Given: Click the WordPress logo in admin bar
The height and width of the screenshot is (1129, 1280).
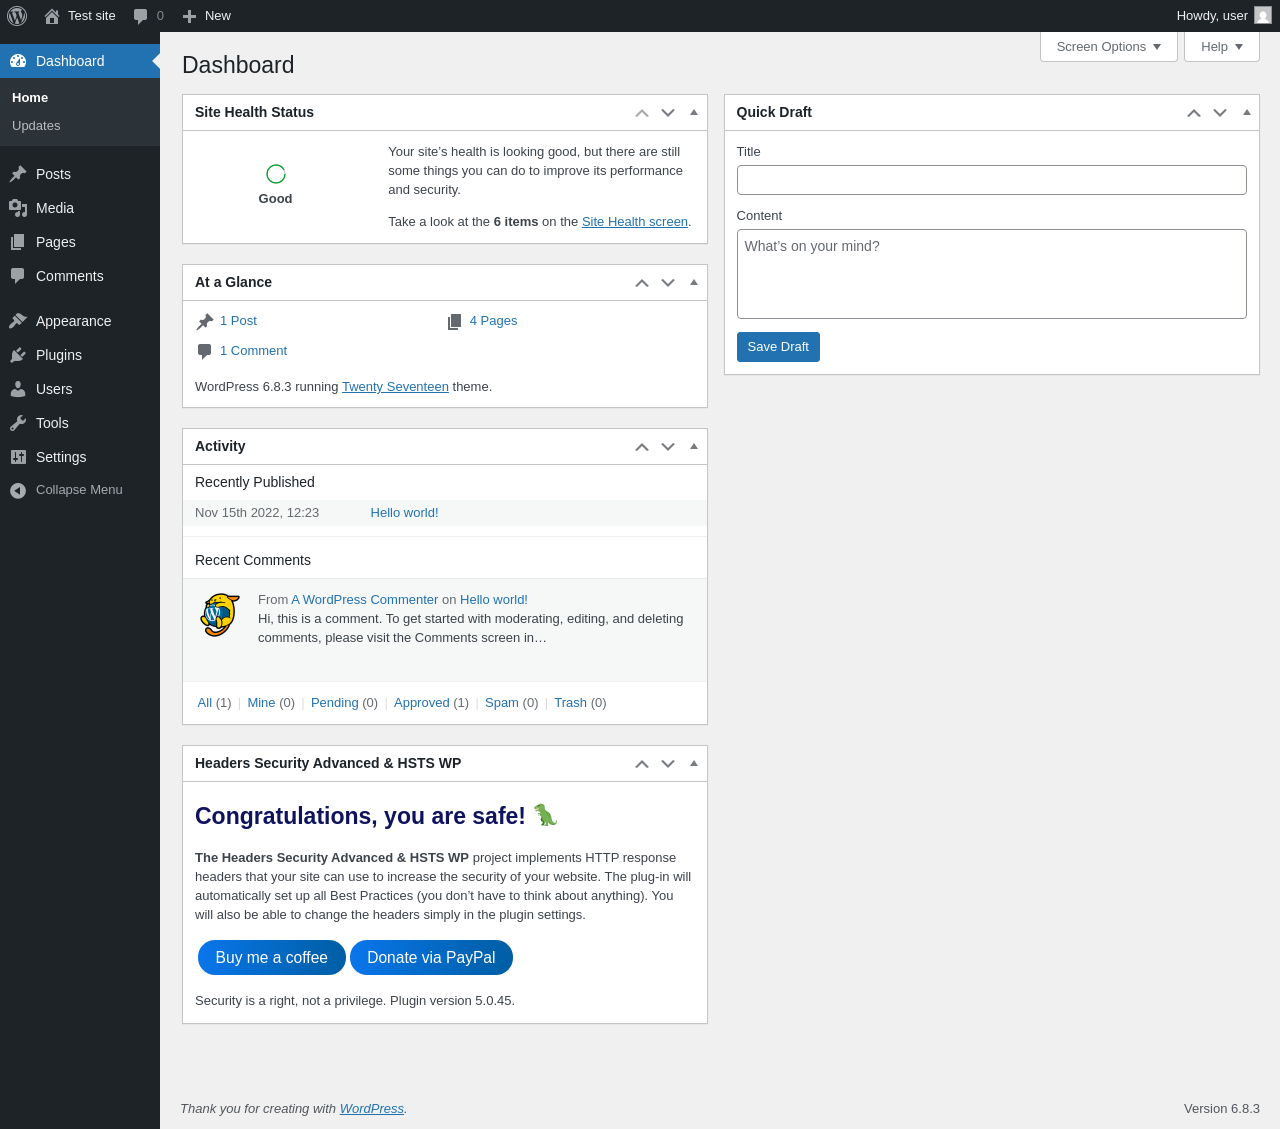Looking at the screenshot, I should coord(17,16).
